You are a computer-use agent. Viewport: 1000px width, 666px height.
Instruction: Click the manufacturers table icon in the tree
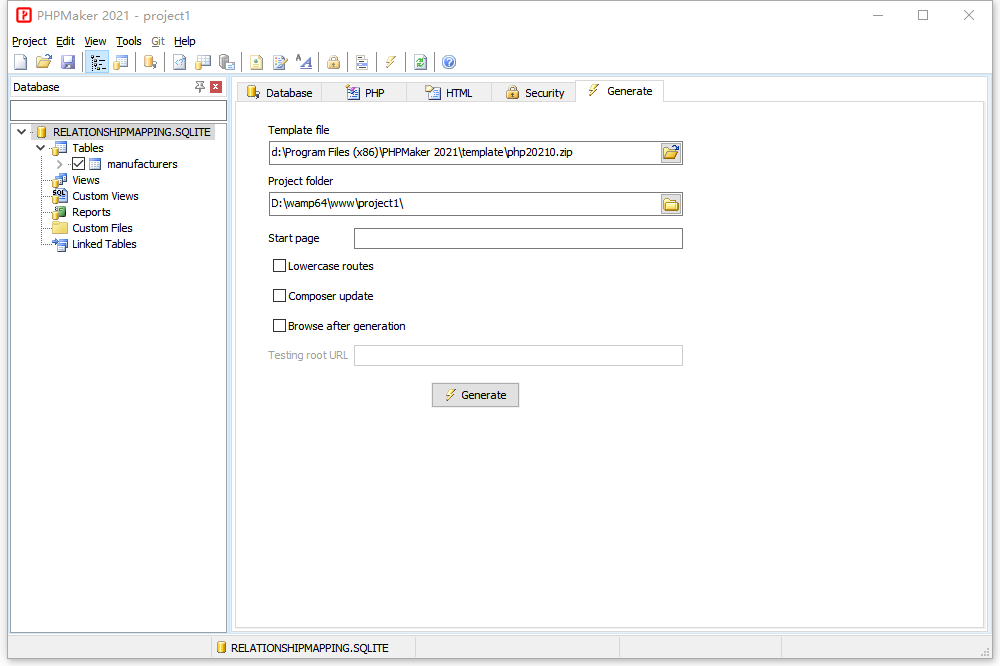click(95, 164)
